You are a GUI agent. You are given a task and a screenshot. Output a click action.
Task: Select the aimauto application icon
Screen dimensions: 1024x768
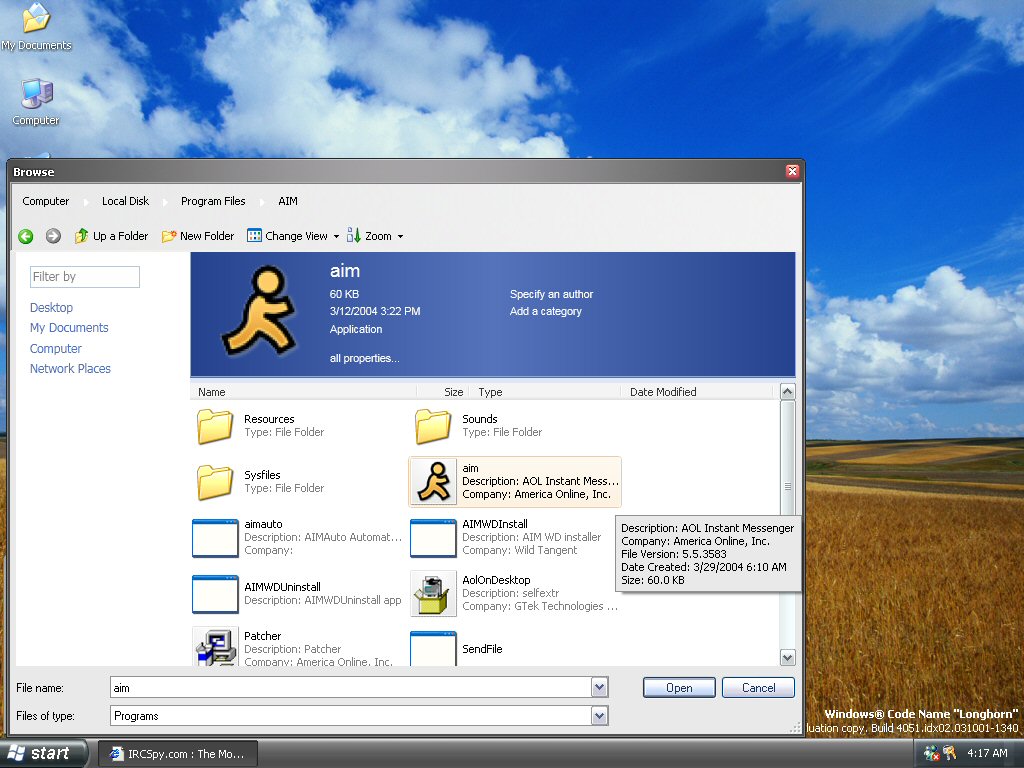215,538
